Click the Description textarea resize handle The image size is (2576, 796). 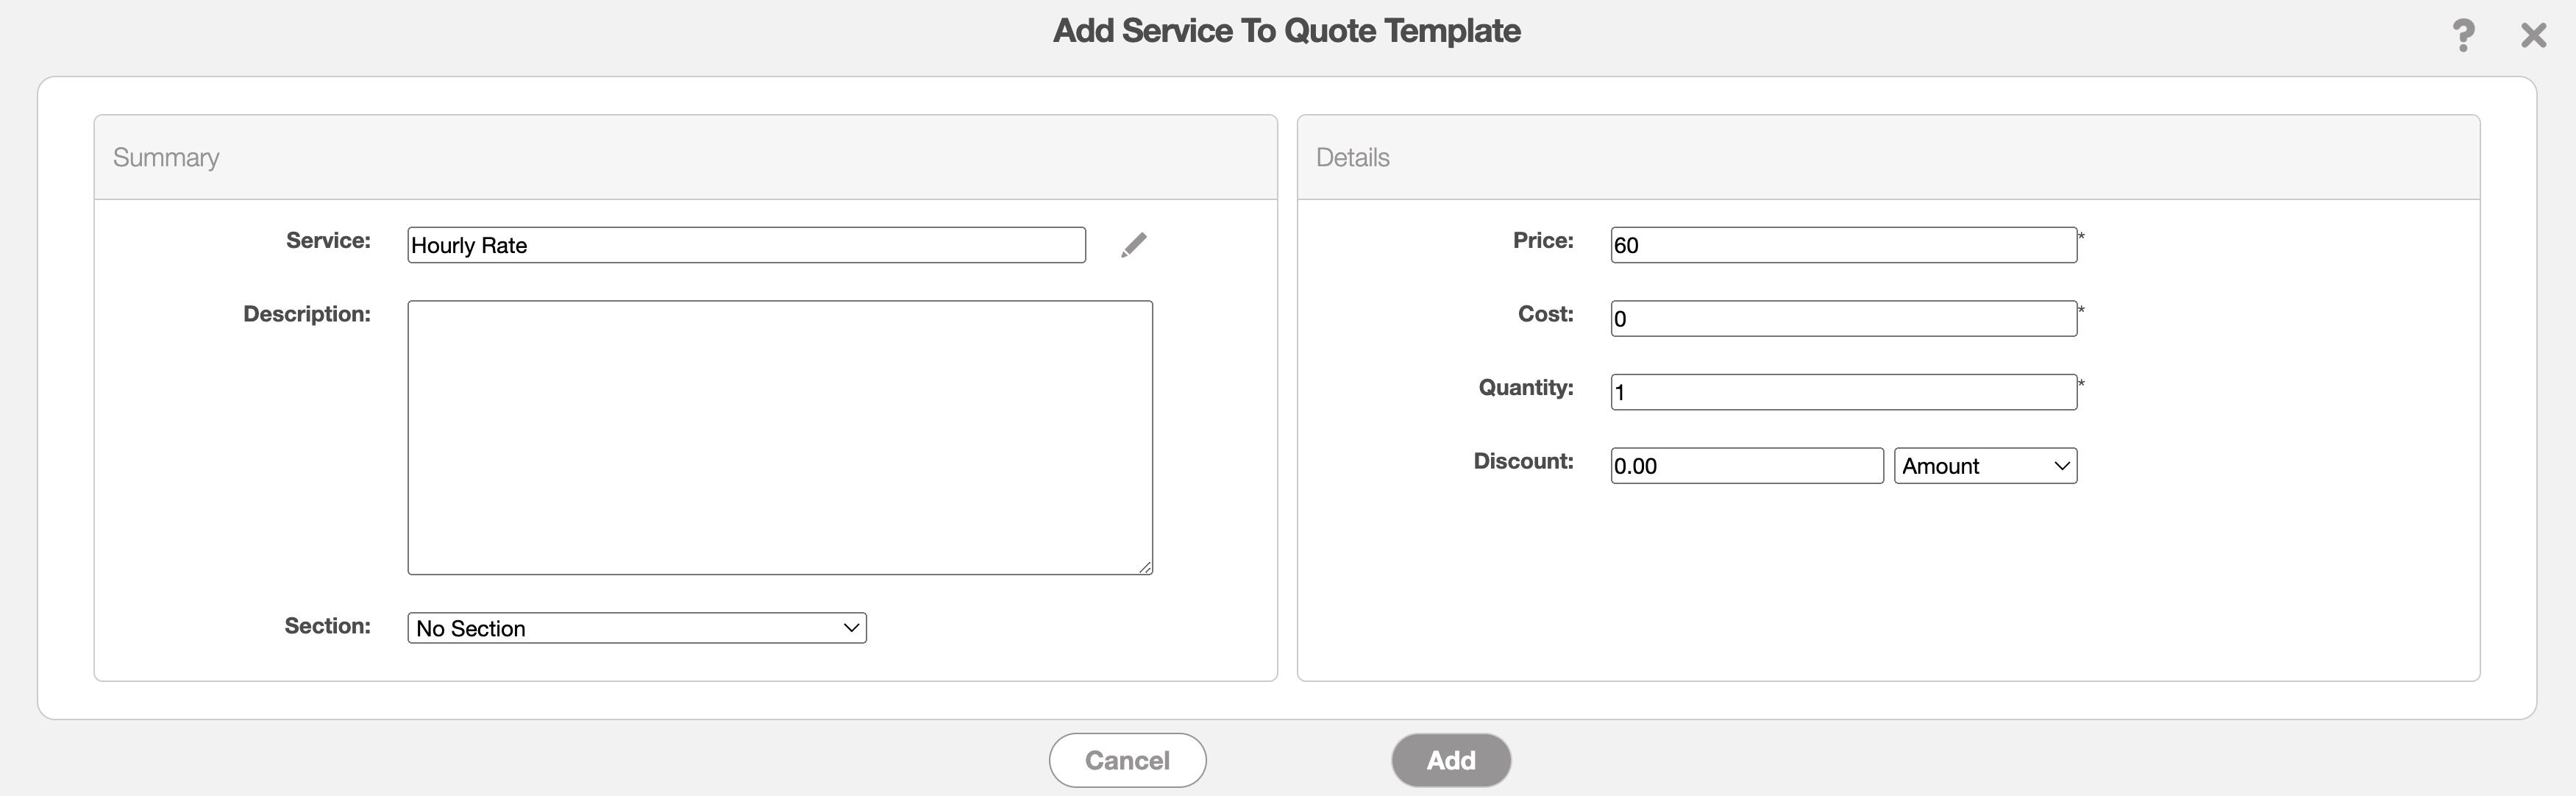[x=1145, y=567]
